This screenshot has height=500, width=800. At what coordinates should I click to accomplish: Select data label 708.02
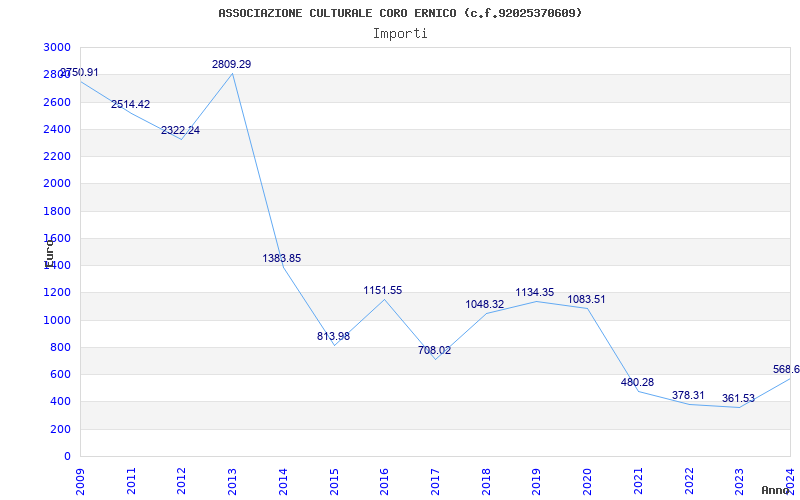click(x=434, y=351)
